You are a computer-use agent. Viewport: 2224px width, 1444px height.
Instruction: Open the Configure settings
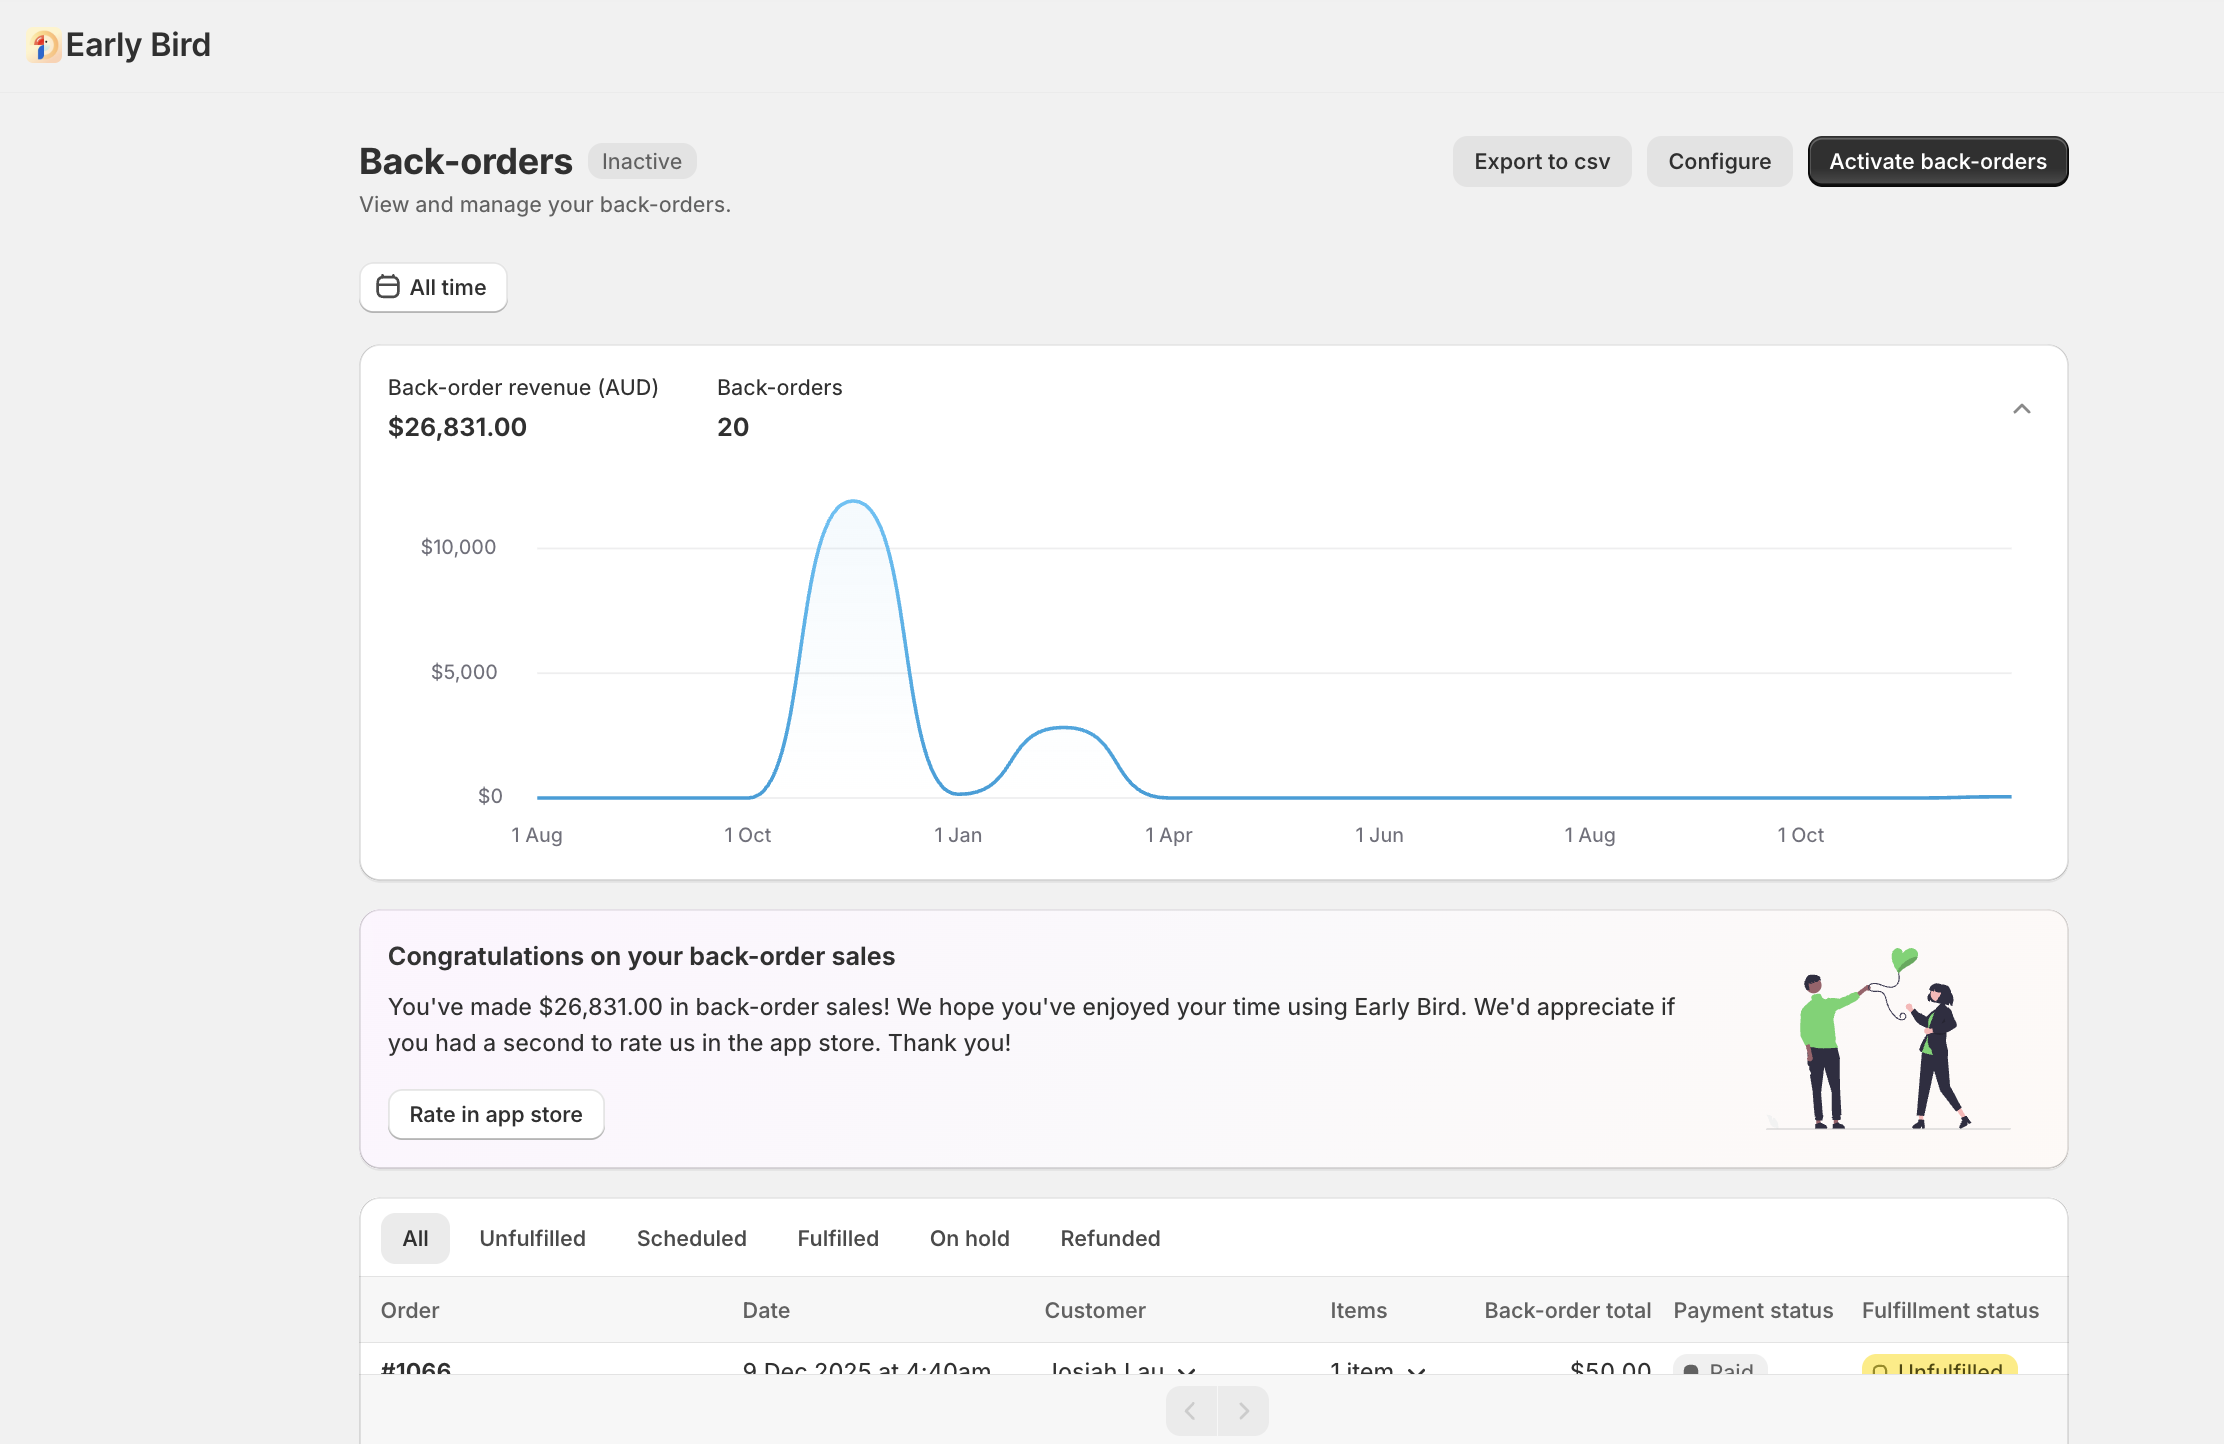point(1719,161)
